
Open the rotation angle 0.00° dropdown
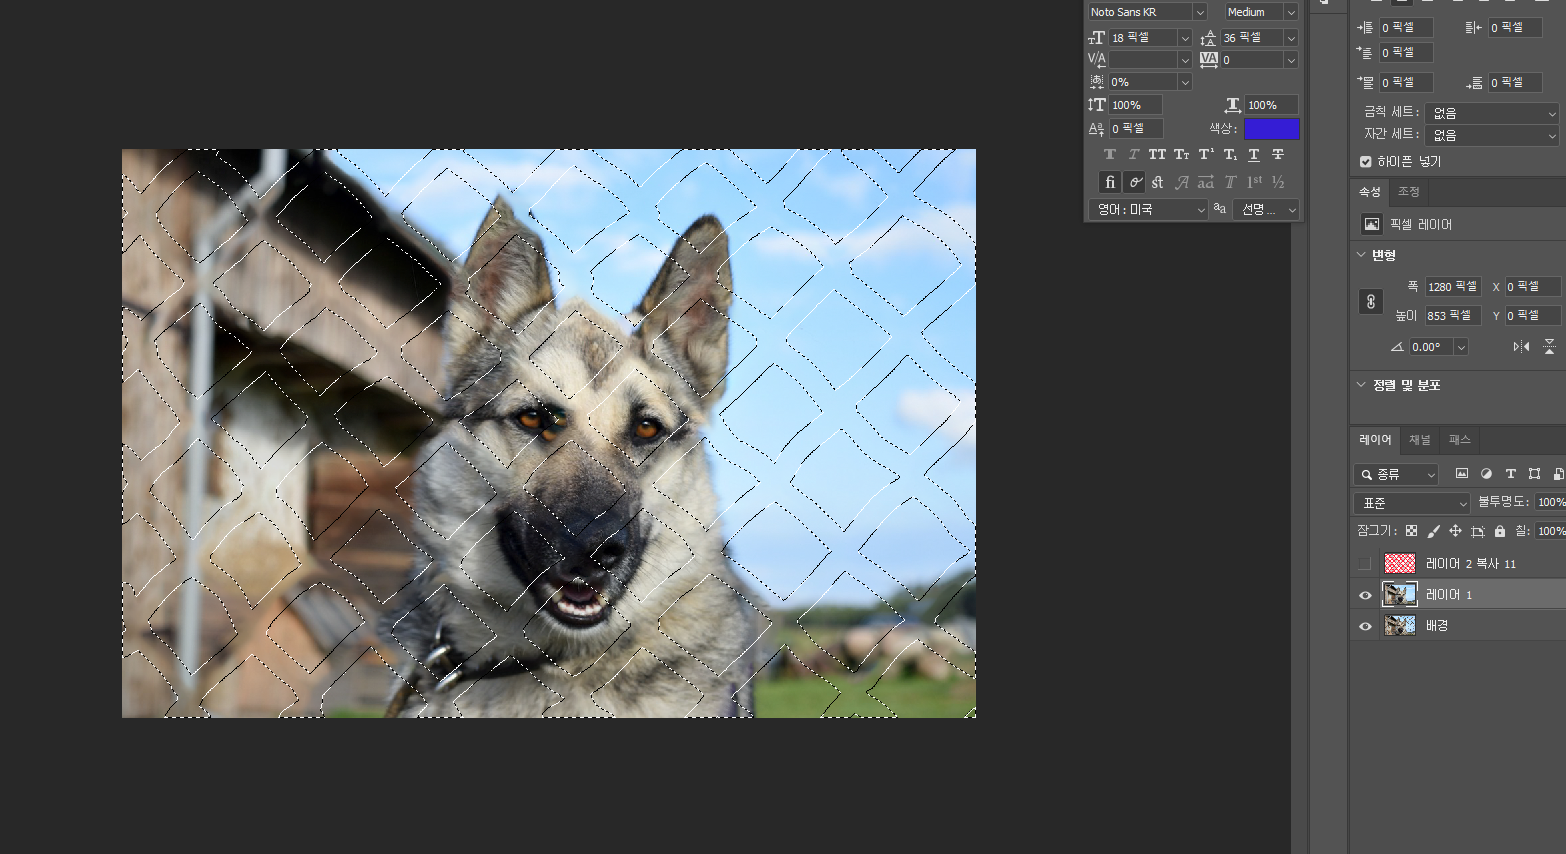[1461, 347]
